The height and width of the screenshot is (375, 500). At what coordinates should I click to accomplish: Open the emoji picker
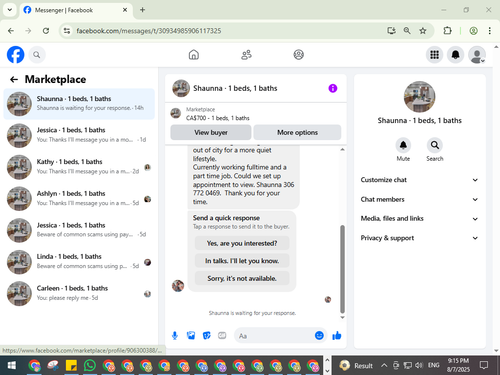click(319, 335)
